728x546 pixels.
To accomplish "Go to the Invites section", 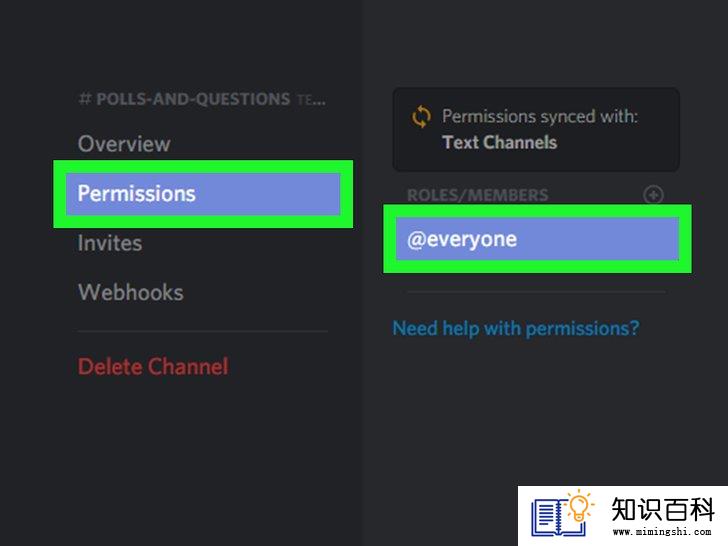I will (x=110, y=243).
